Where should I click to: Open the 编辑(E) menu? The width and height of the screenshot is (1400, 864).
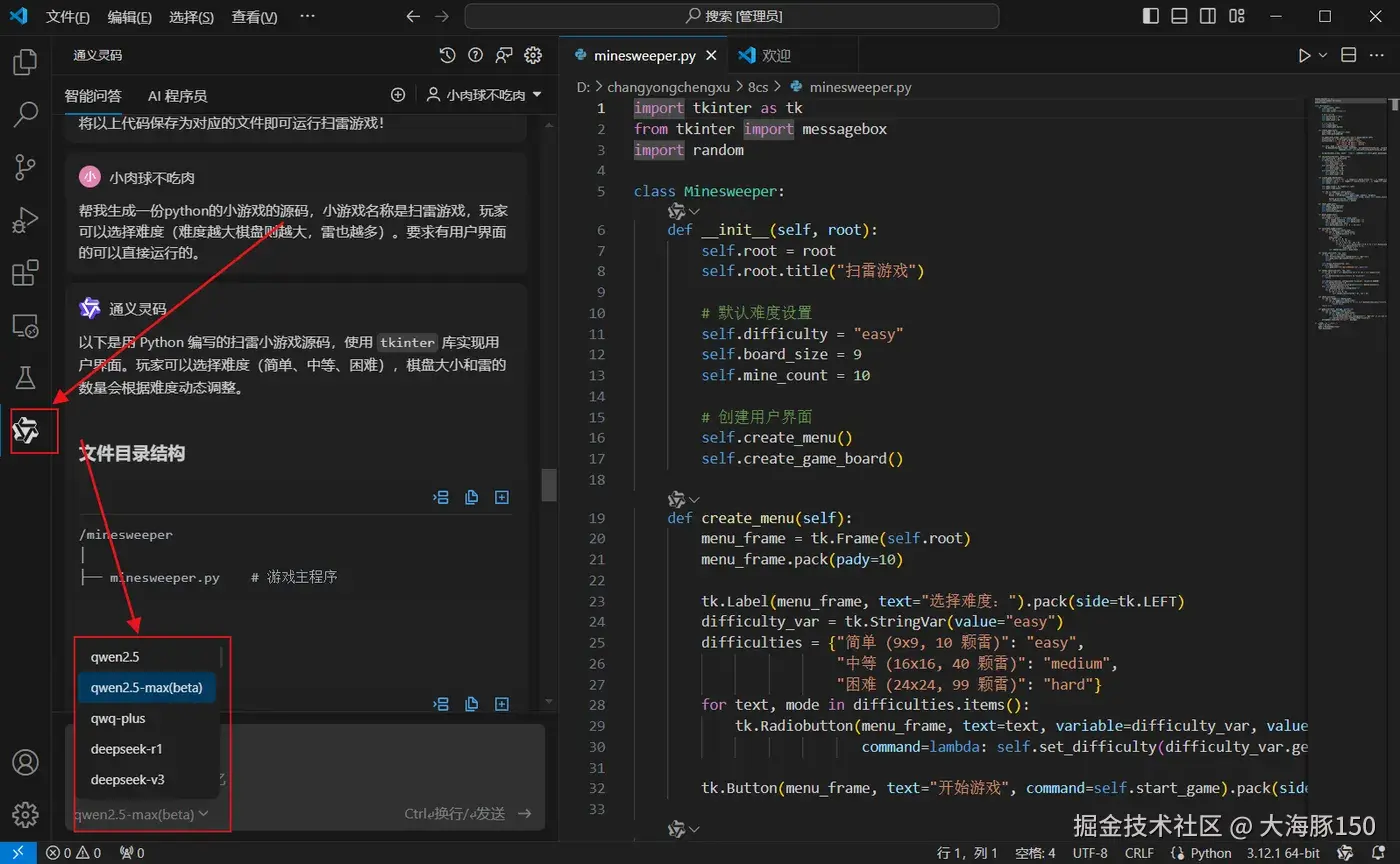130,17
